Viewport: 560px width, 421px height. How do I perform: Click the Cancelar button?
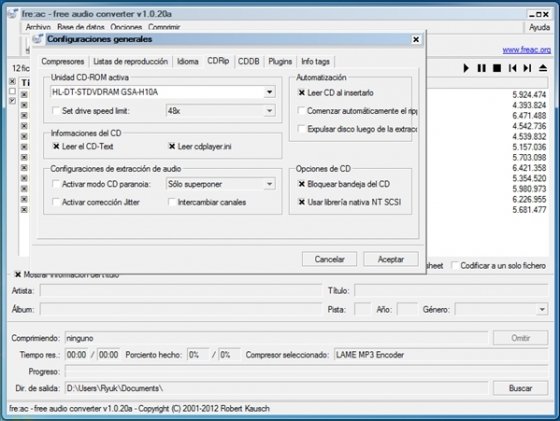[329, 259]
